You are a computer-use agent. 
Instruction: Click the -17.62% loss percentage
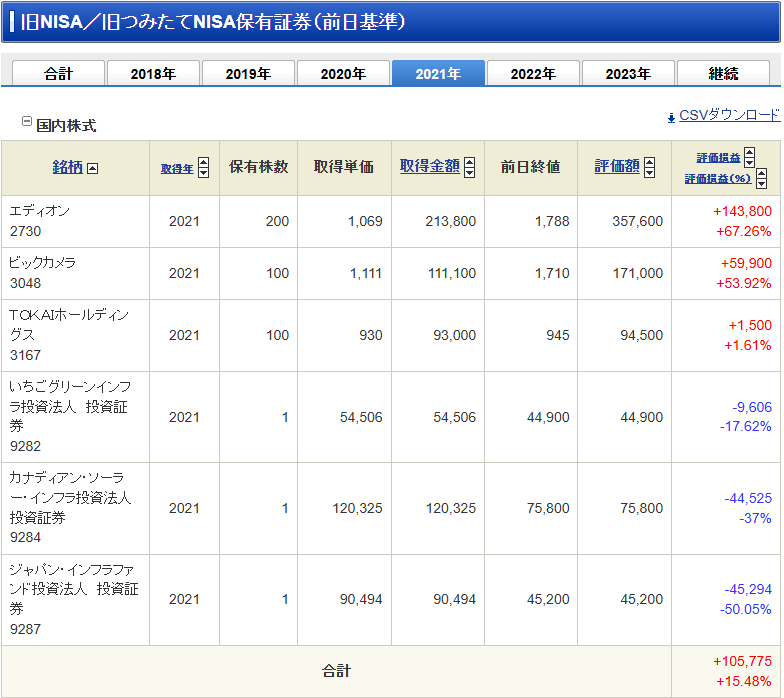746,426
